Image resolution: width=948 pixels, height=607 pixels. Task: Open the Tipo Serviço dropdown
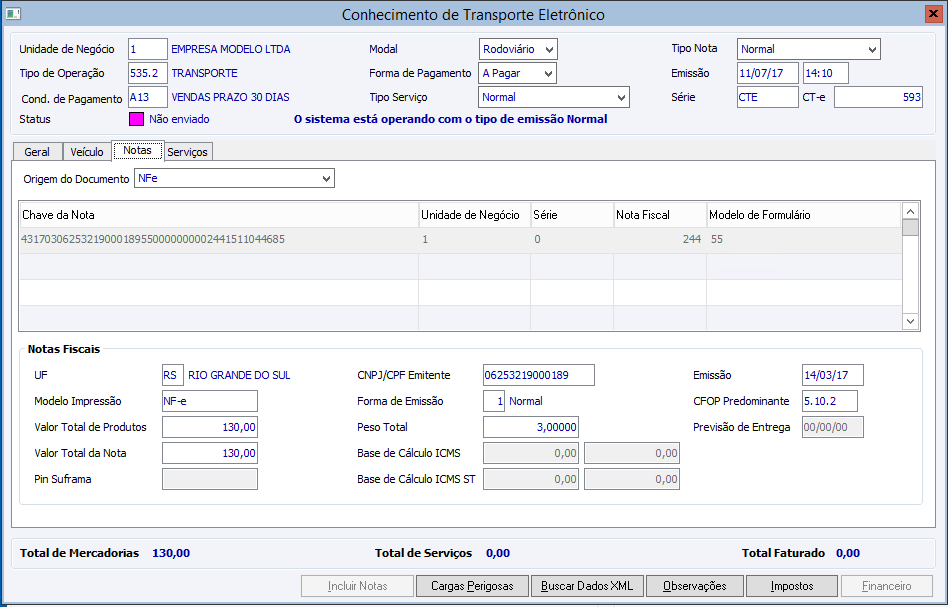553,97
